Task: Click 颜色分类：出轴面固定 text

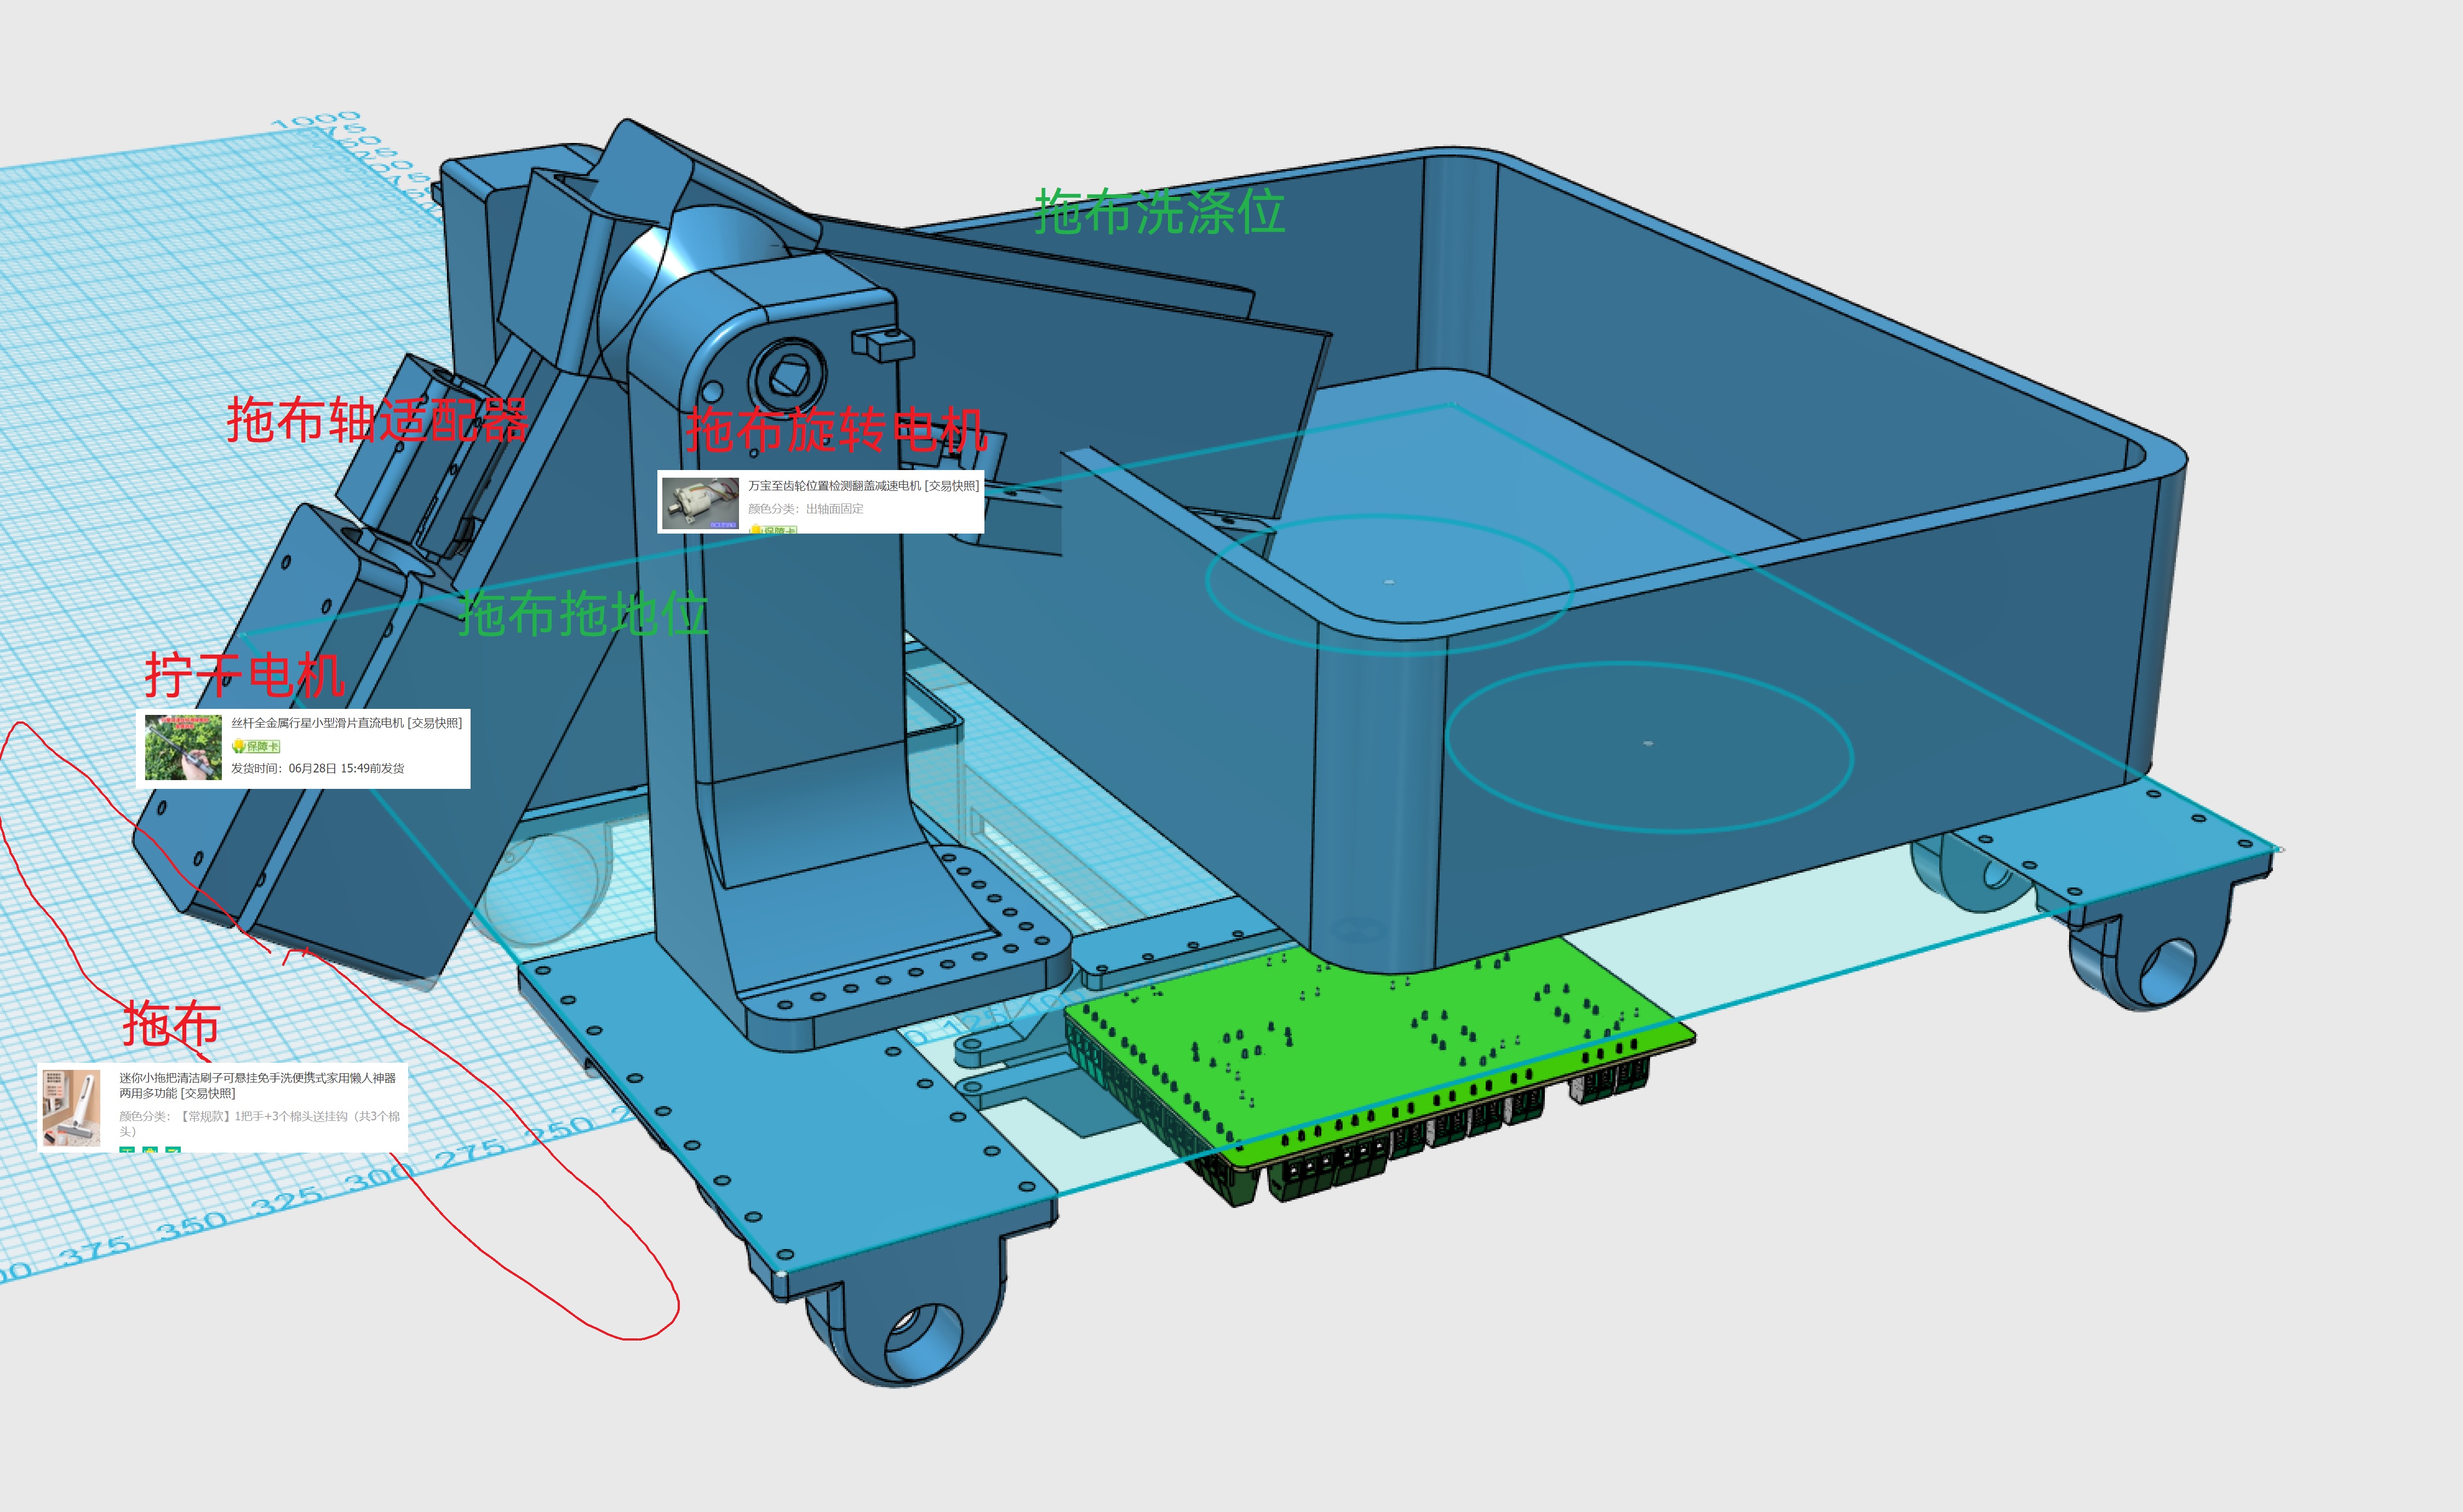Action: point(806,509)
